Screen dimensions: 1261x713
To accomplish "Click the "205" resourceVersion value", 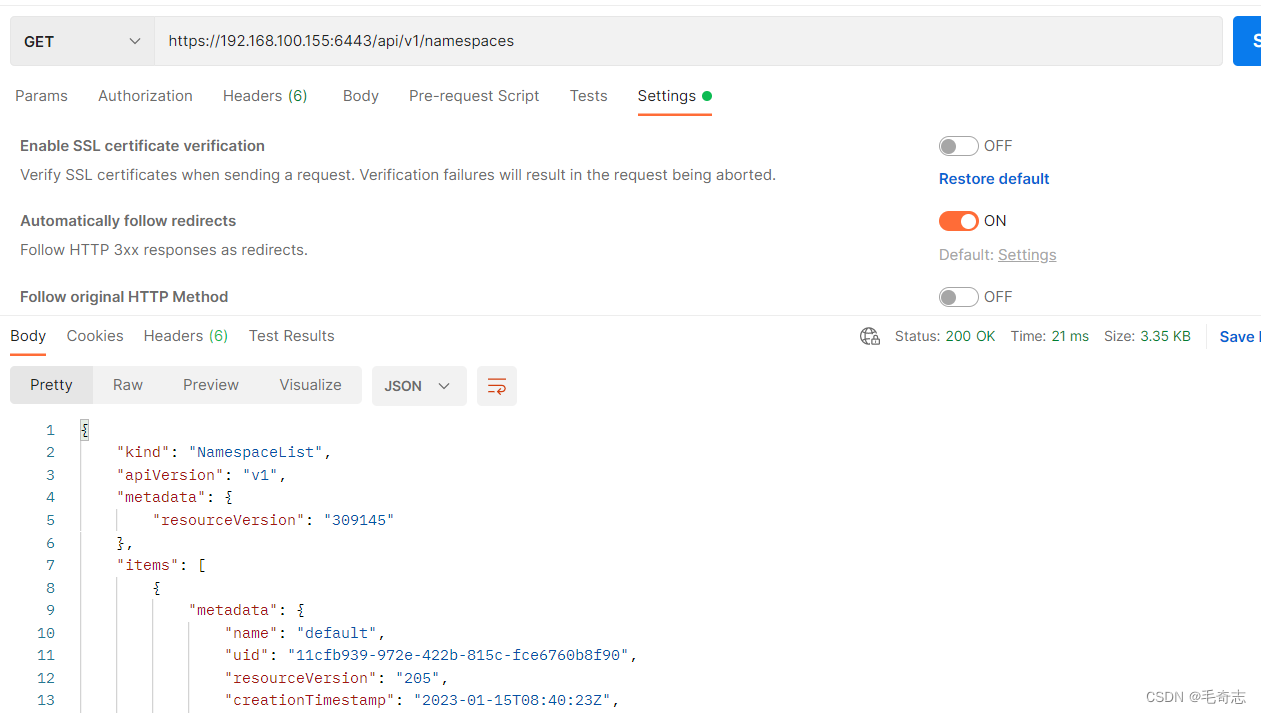I will click(418, 678).
